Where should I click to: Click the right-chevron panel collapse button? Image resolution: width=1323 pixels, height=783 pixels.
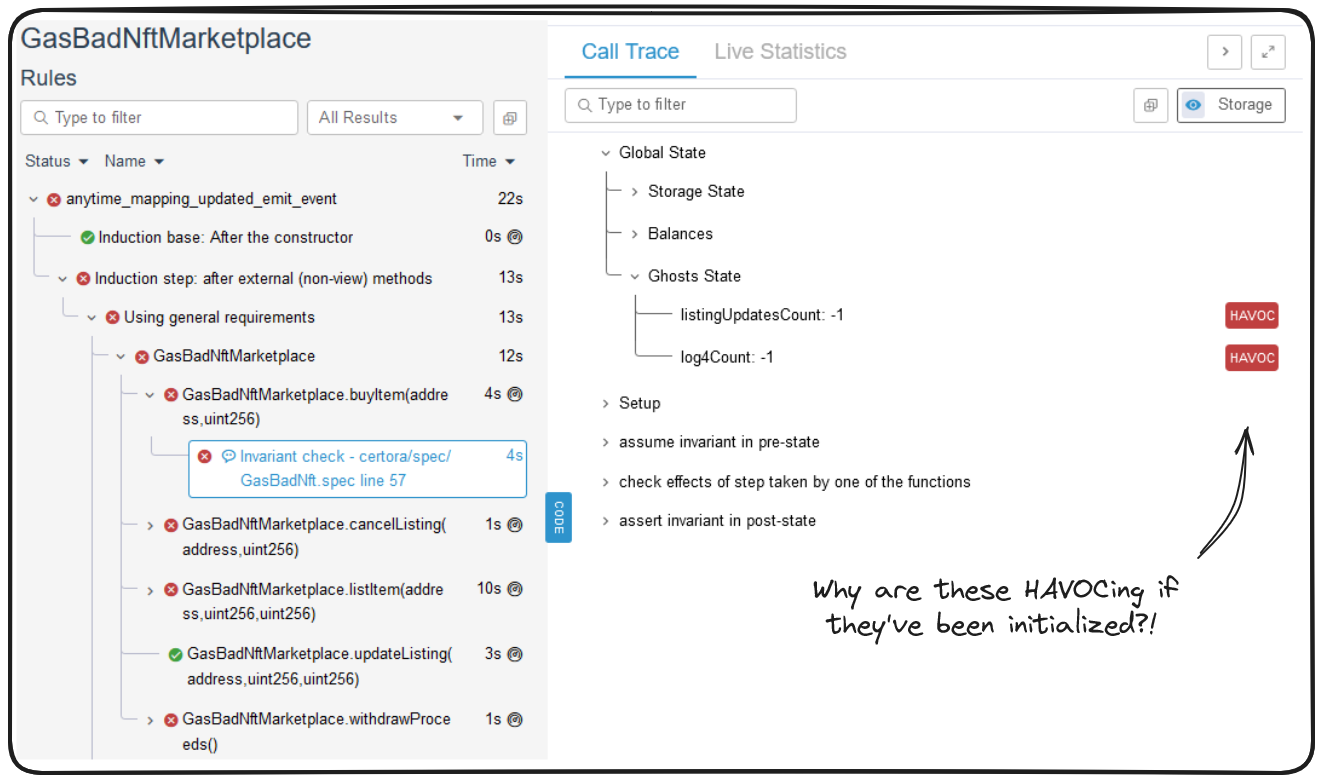(x=1225, y=52)
